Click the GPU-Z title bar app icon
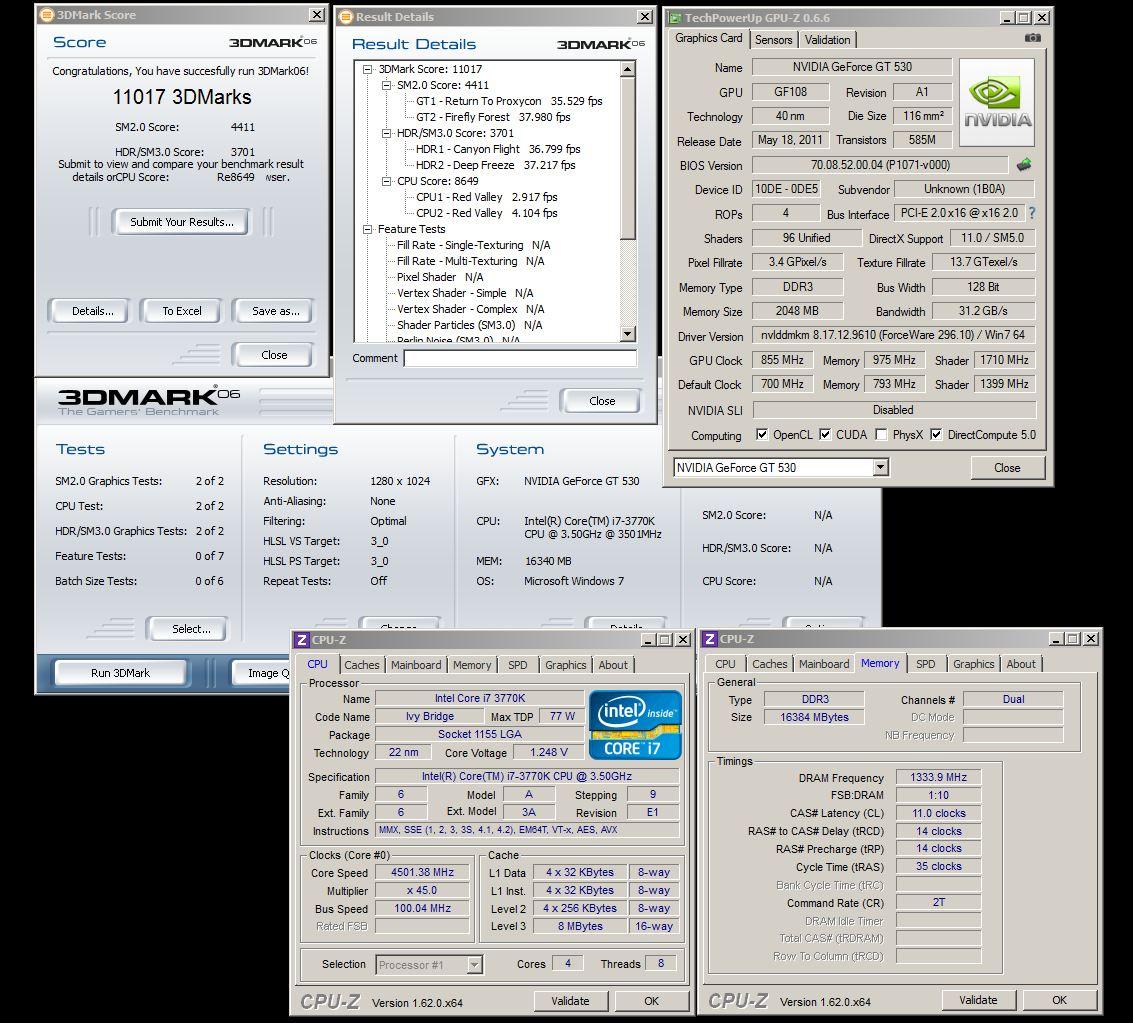 [x=675, y=17]
